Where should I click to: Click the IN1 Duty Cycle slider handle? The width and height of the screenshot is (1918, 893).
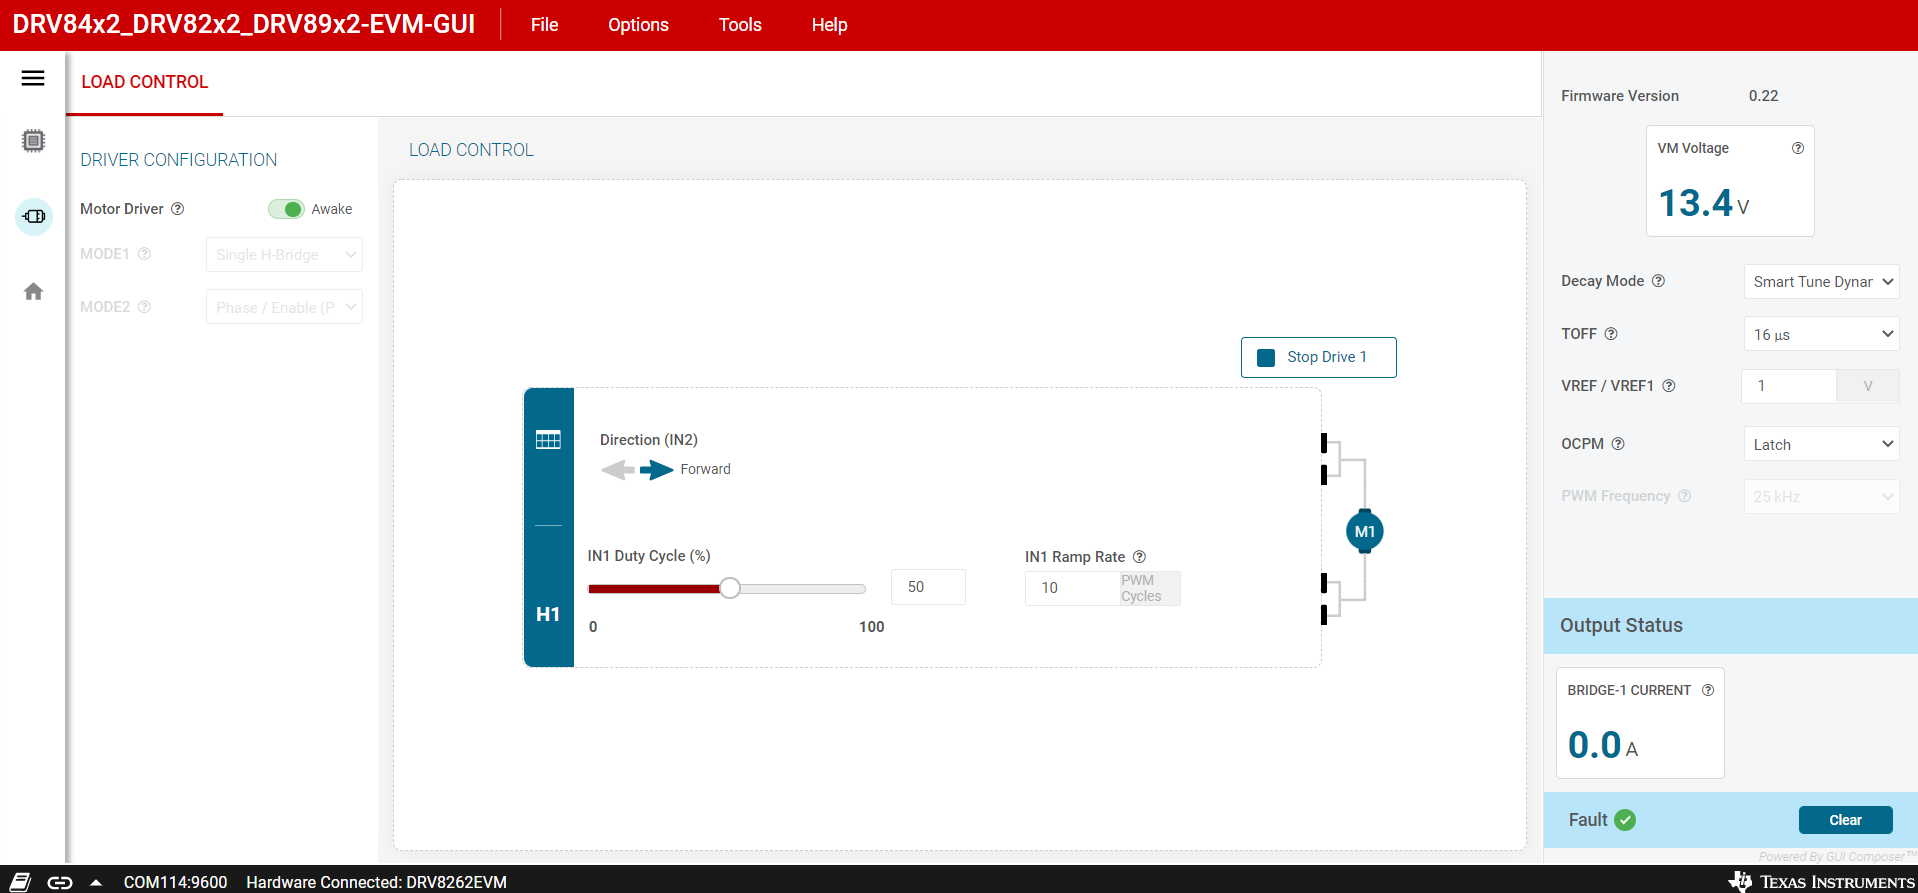[x=730, y=588]
